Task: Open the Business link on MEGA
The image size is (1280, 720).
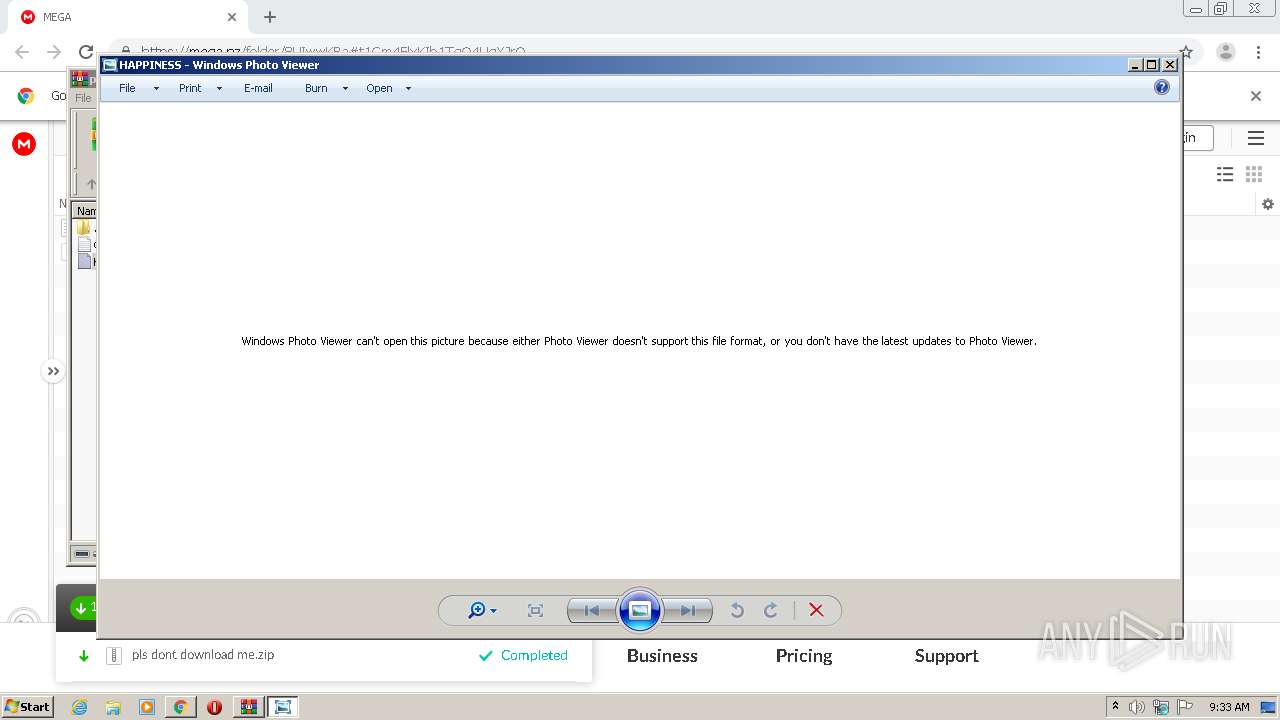Action: point(662,656)
